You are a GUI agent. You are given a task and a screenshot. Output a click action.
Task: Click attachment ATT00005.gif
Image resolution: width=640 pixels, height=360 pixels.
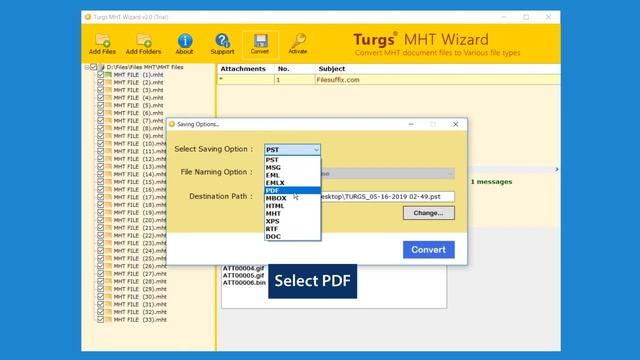(243, 276)
